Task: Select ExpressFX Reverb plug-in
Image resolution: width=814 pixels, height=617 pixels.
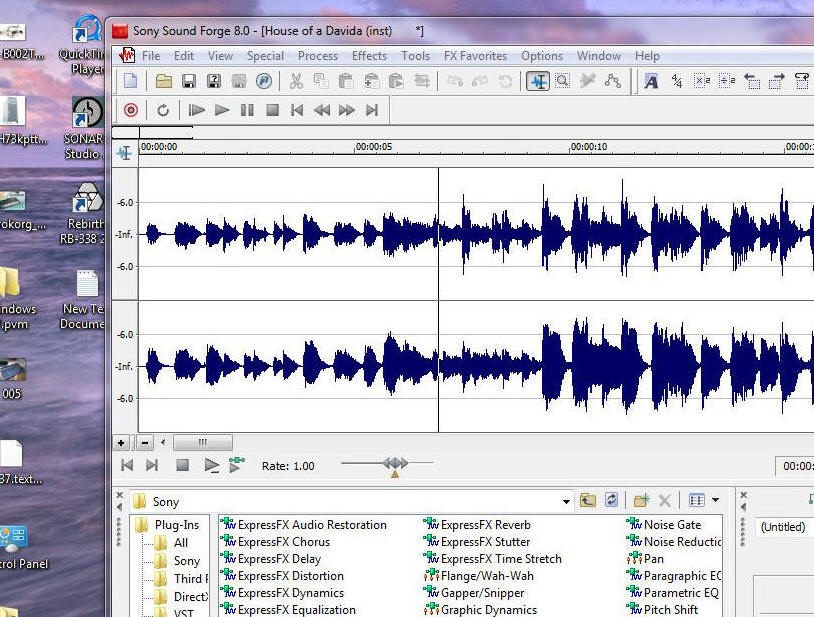Action: click(478, 525)
